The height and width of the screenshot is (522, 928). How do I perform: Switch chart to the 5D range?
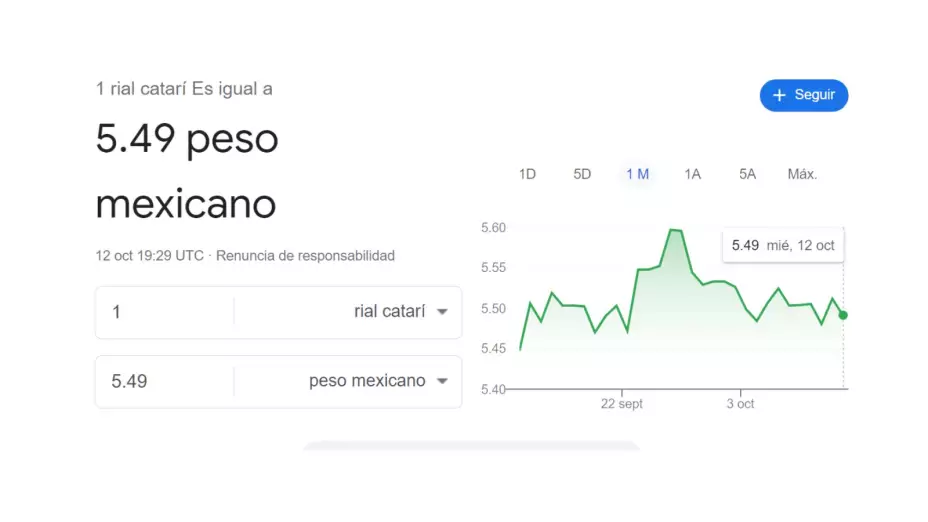point(582,174)
